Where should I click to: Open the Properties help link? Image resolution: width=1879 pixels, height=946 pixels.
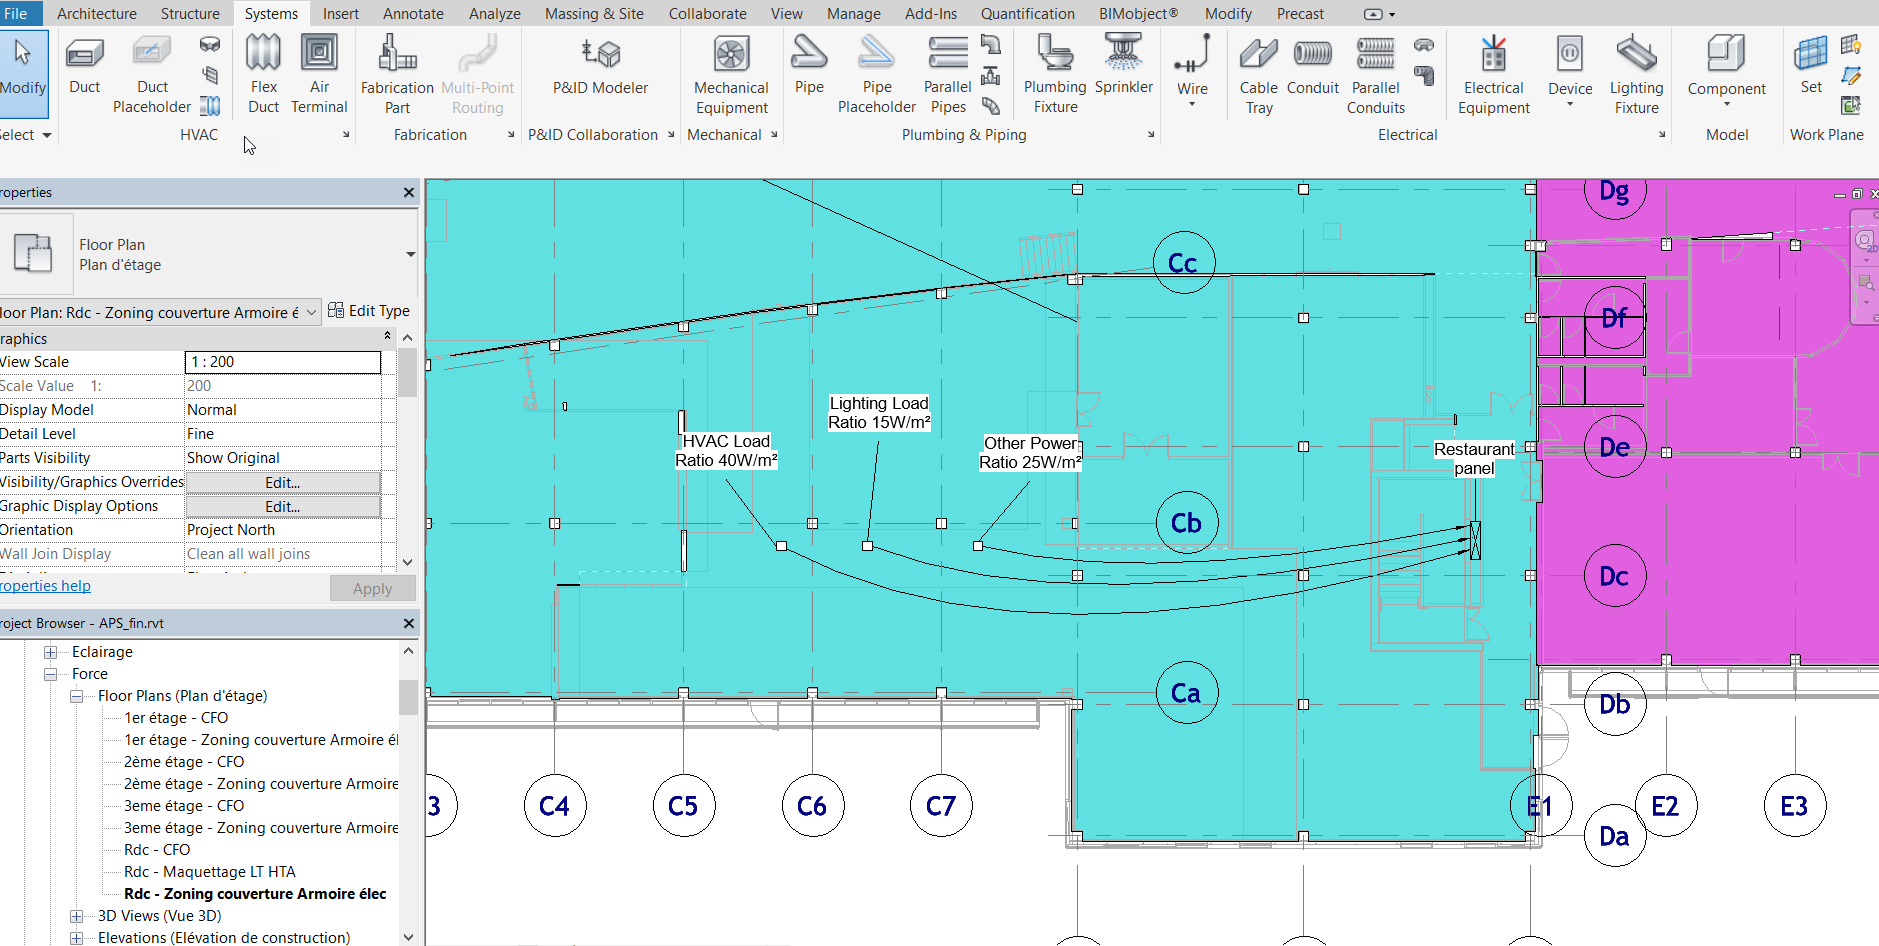(x=45, y=585)
